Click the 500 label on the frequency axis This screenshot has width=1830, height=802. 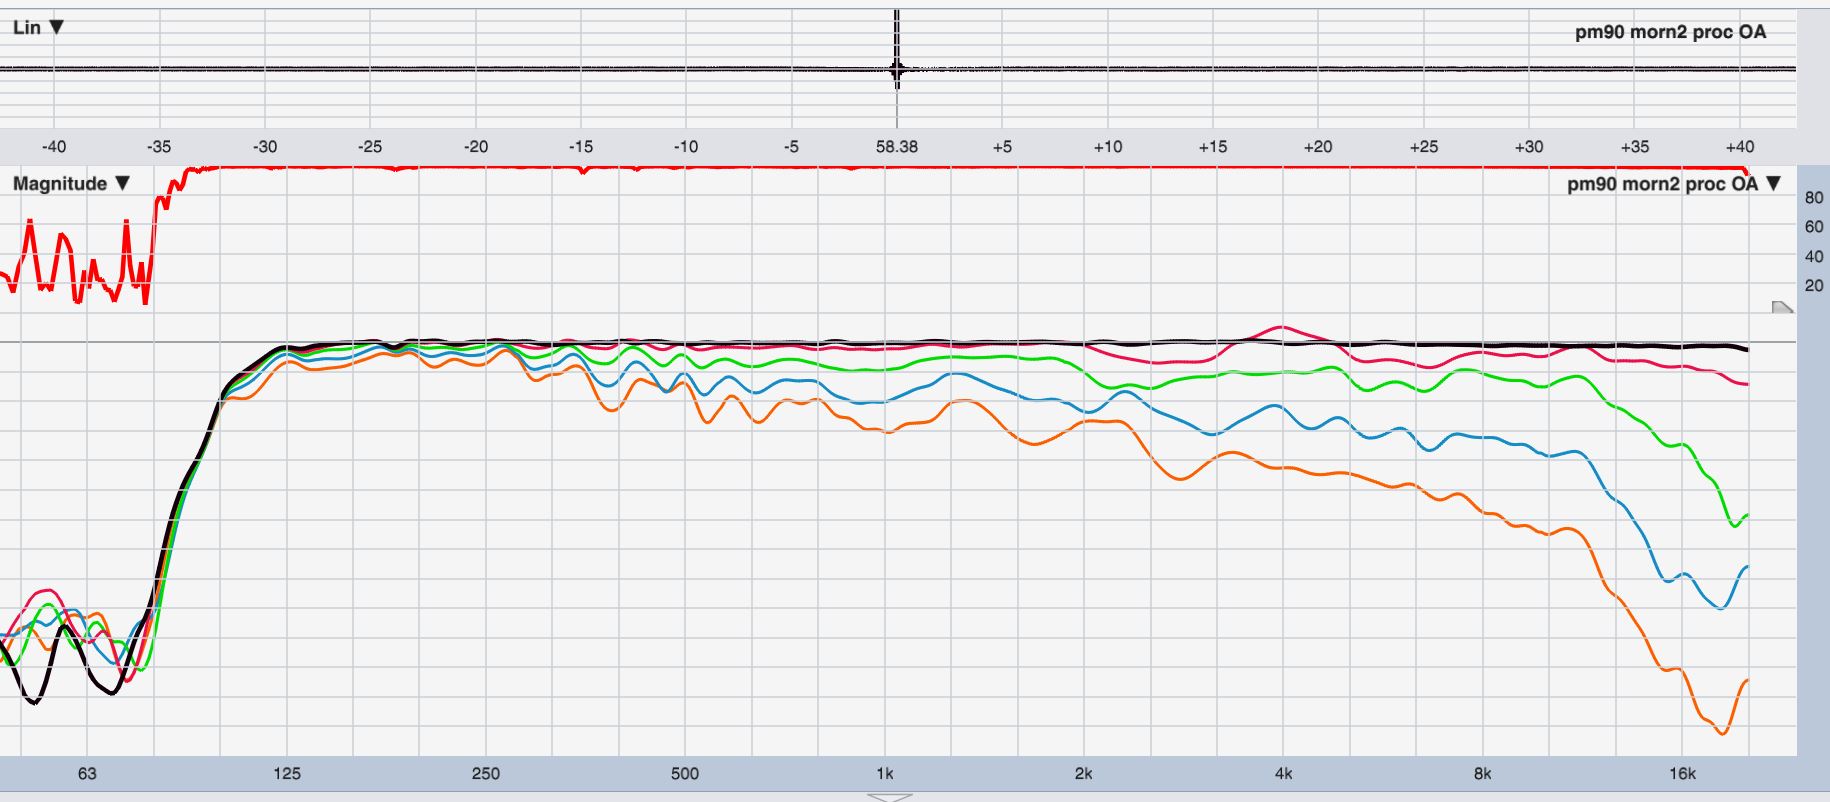(x=684, y=774)
